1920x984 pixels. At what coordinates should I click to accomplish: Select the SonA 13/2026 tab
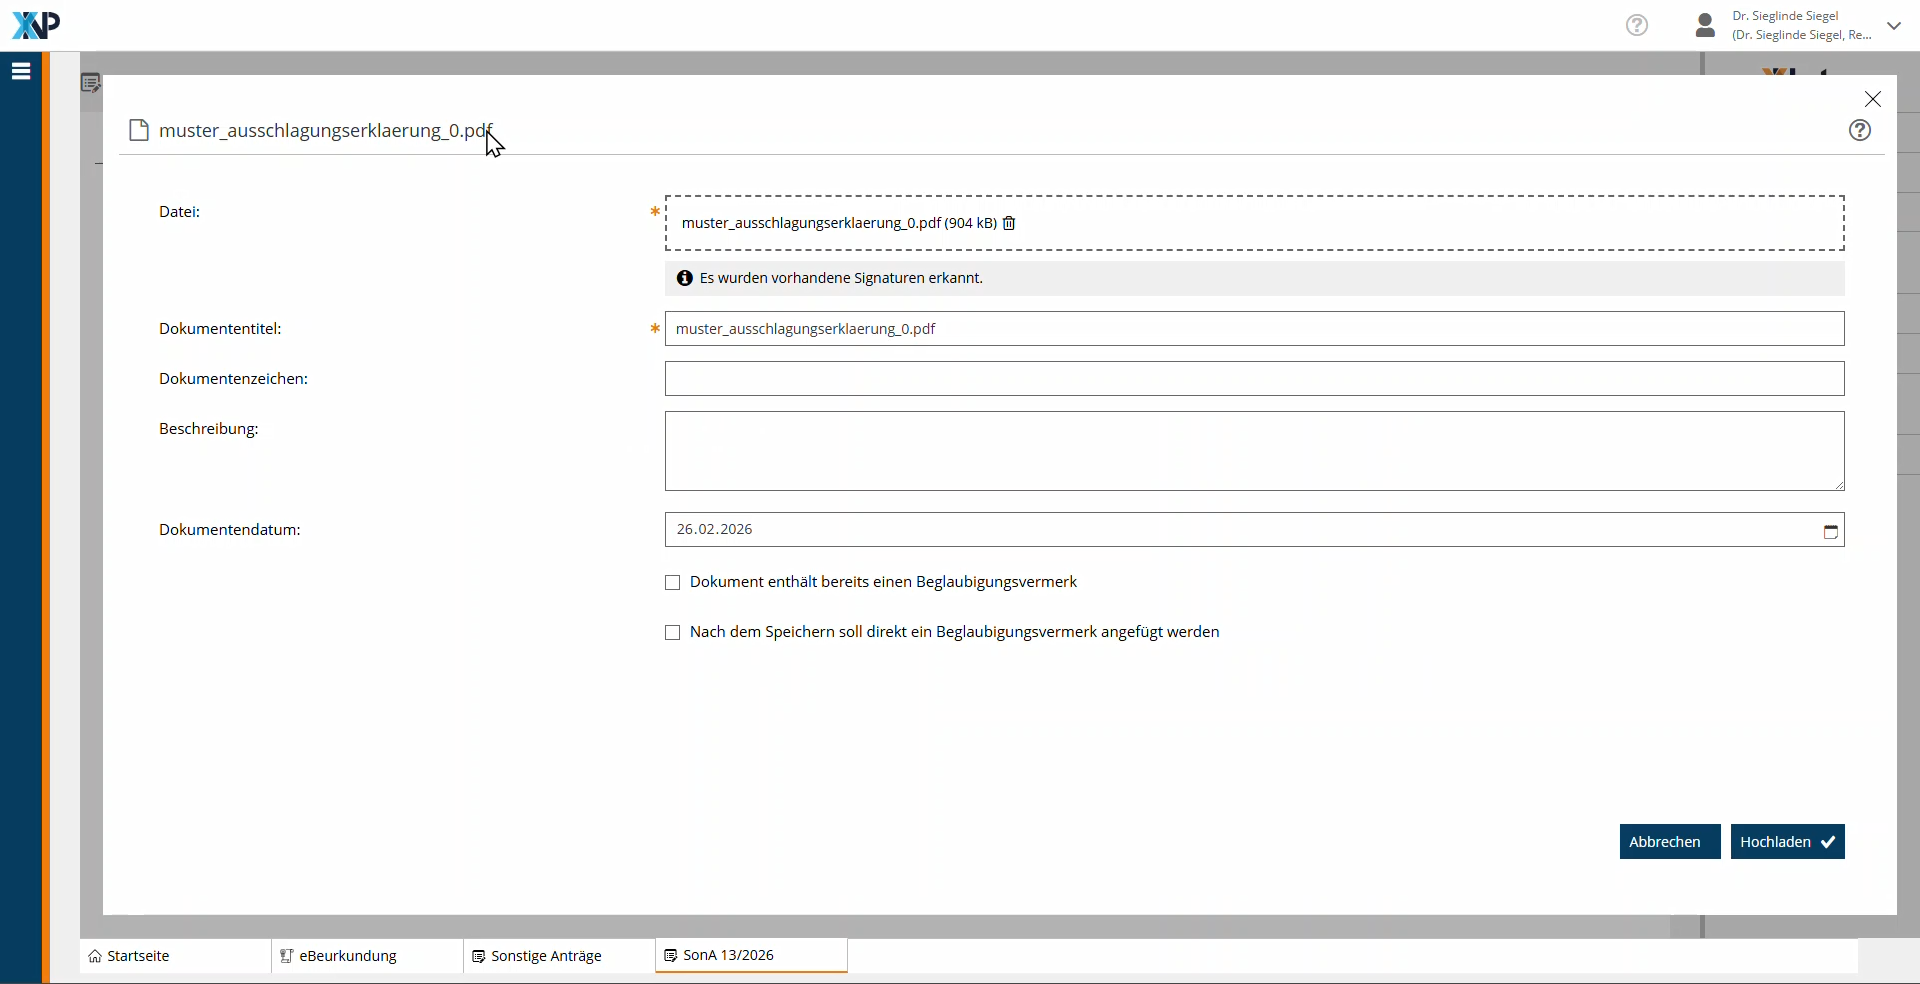point(728,955)
